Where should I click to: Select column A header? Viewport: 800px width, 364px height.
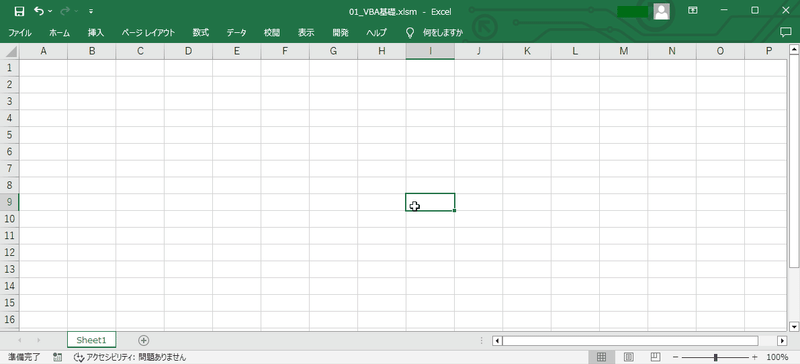click(43, 51)
